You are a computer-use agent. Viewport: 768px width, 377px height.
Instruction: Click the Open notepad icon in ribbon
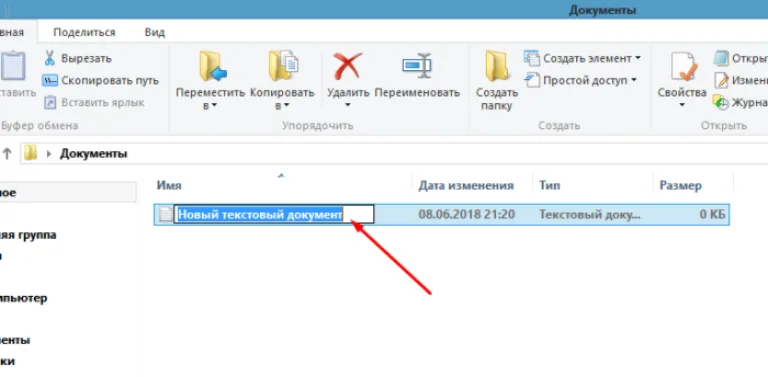pos(721,58)
